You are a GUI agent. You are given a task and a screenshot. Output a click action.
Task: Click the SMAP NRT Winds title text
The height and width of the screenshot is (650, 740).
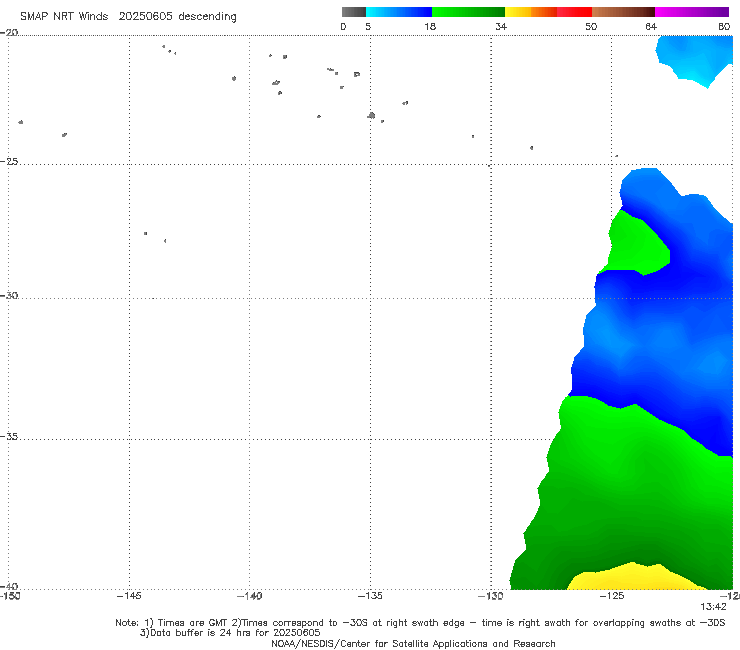tap(128, 17)
